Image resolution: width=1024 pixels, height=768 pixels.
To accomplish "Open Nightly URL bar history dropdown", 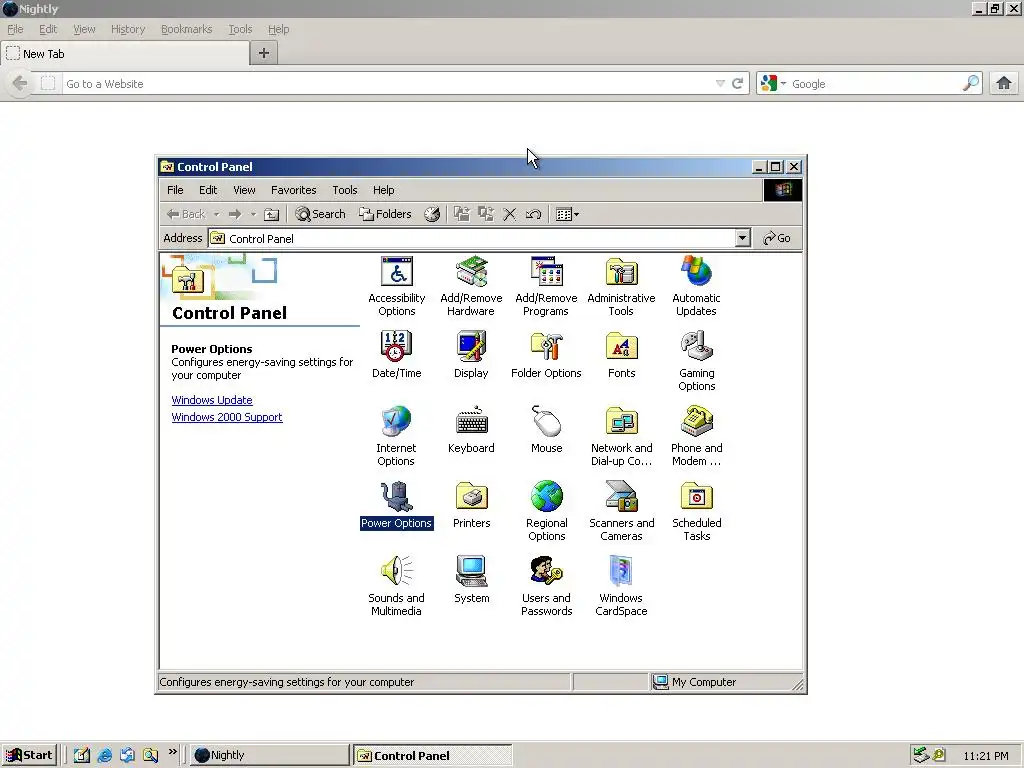I will pyautogui.click(x=720, y=84).
